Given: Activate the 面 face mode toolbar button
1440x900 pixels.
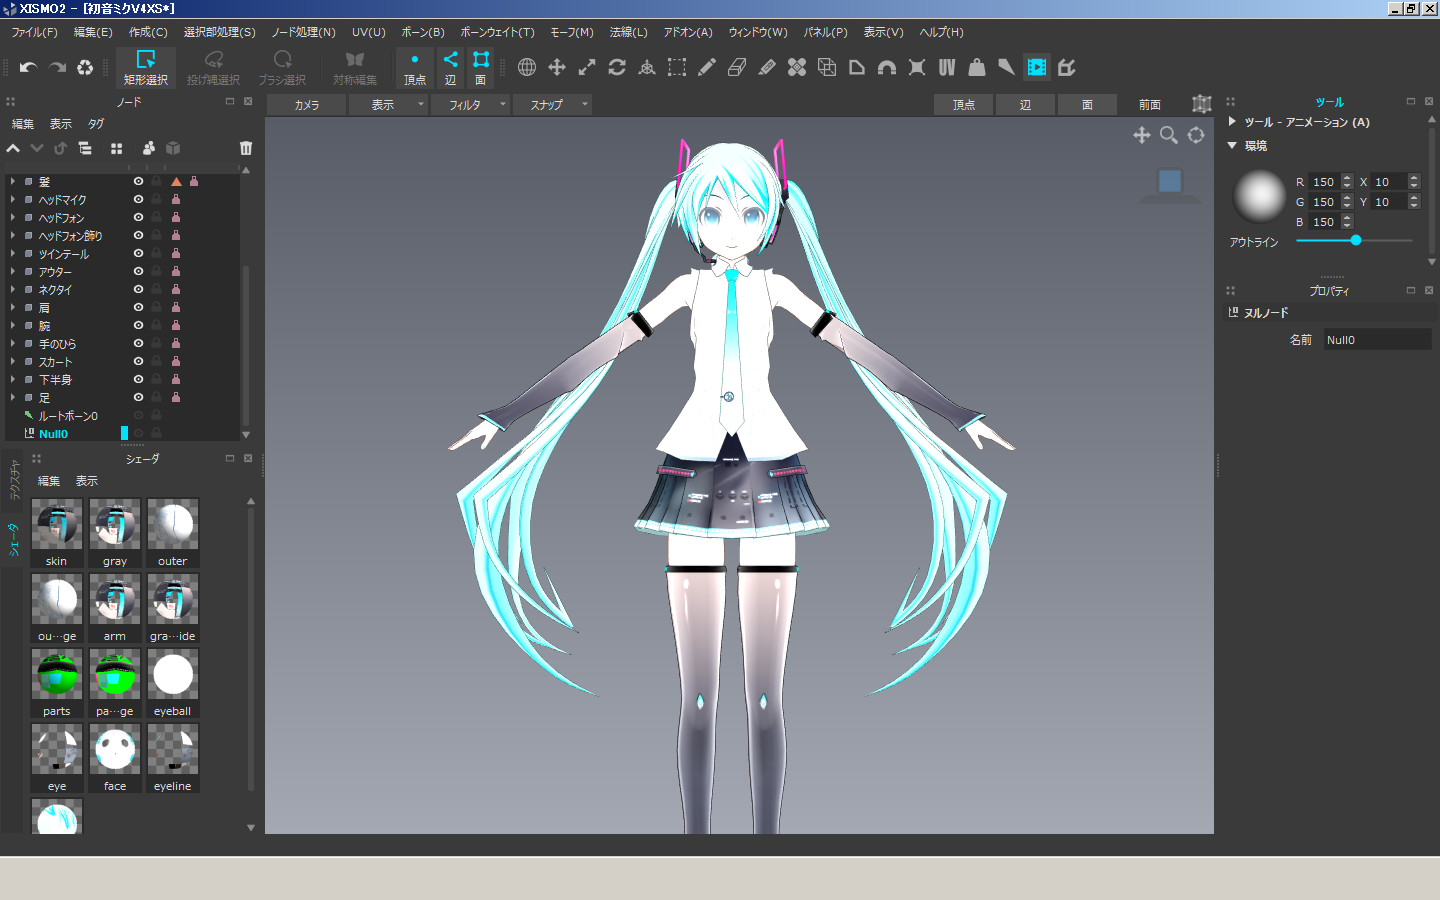Looking at the screenshot, I should 481,68.
